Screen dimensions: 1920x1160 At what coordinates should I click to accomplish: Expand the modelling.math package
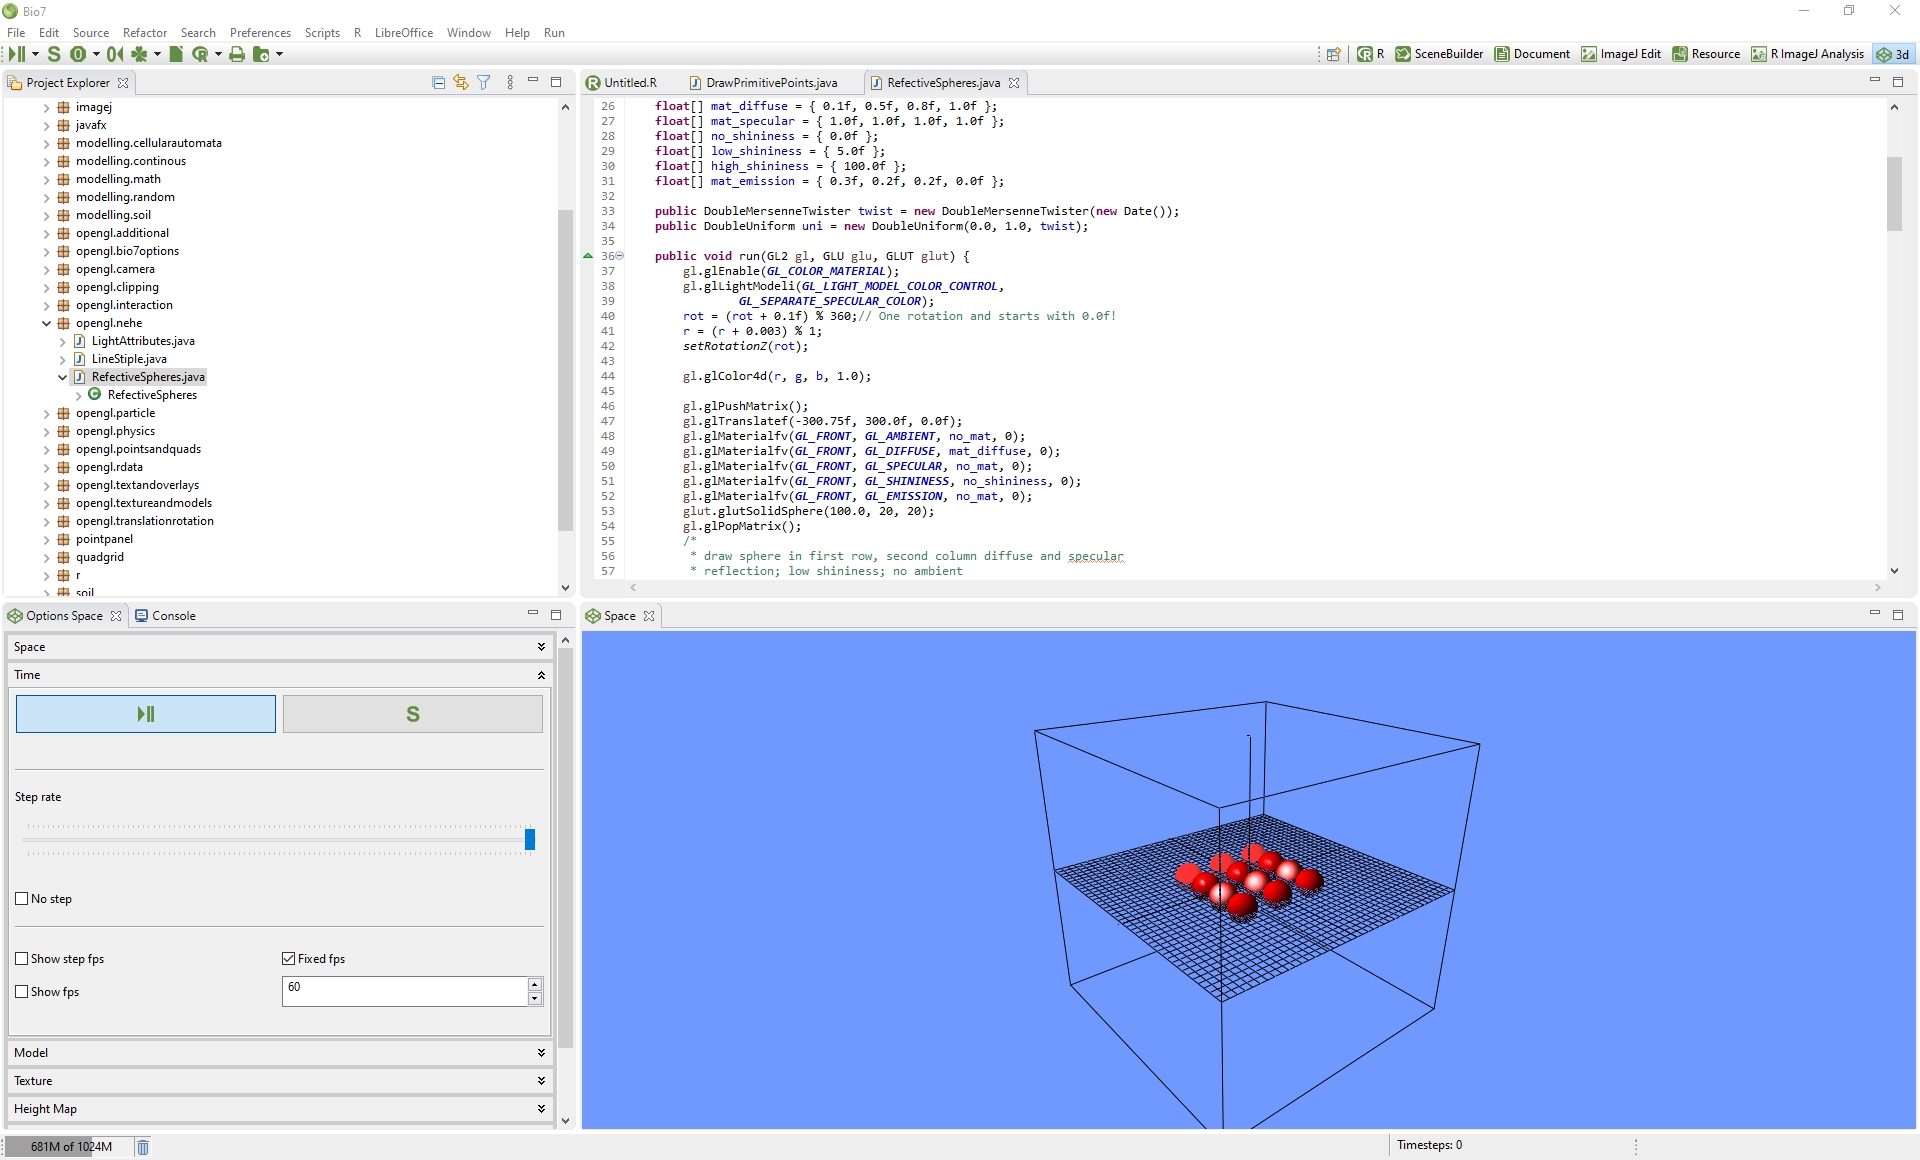(46, 179)
